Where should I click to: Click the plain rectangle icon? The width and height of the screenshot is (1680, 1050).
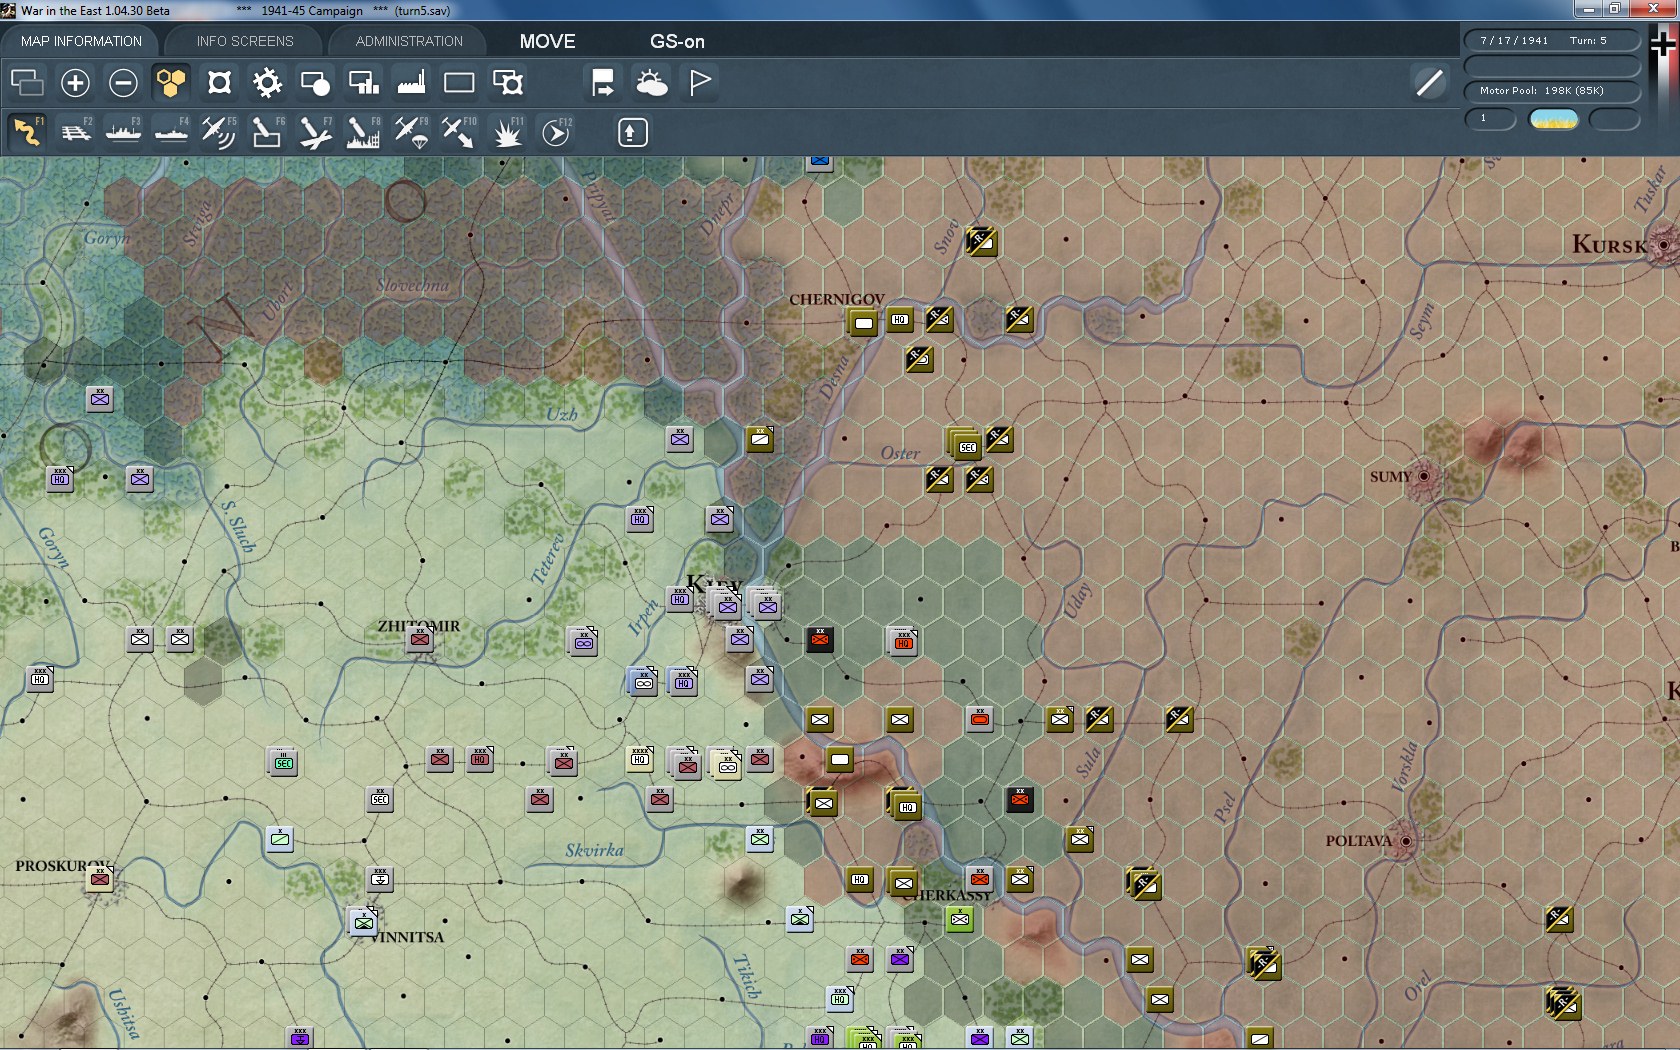[459, 82]
